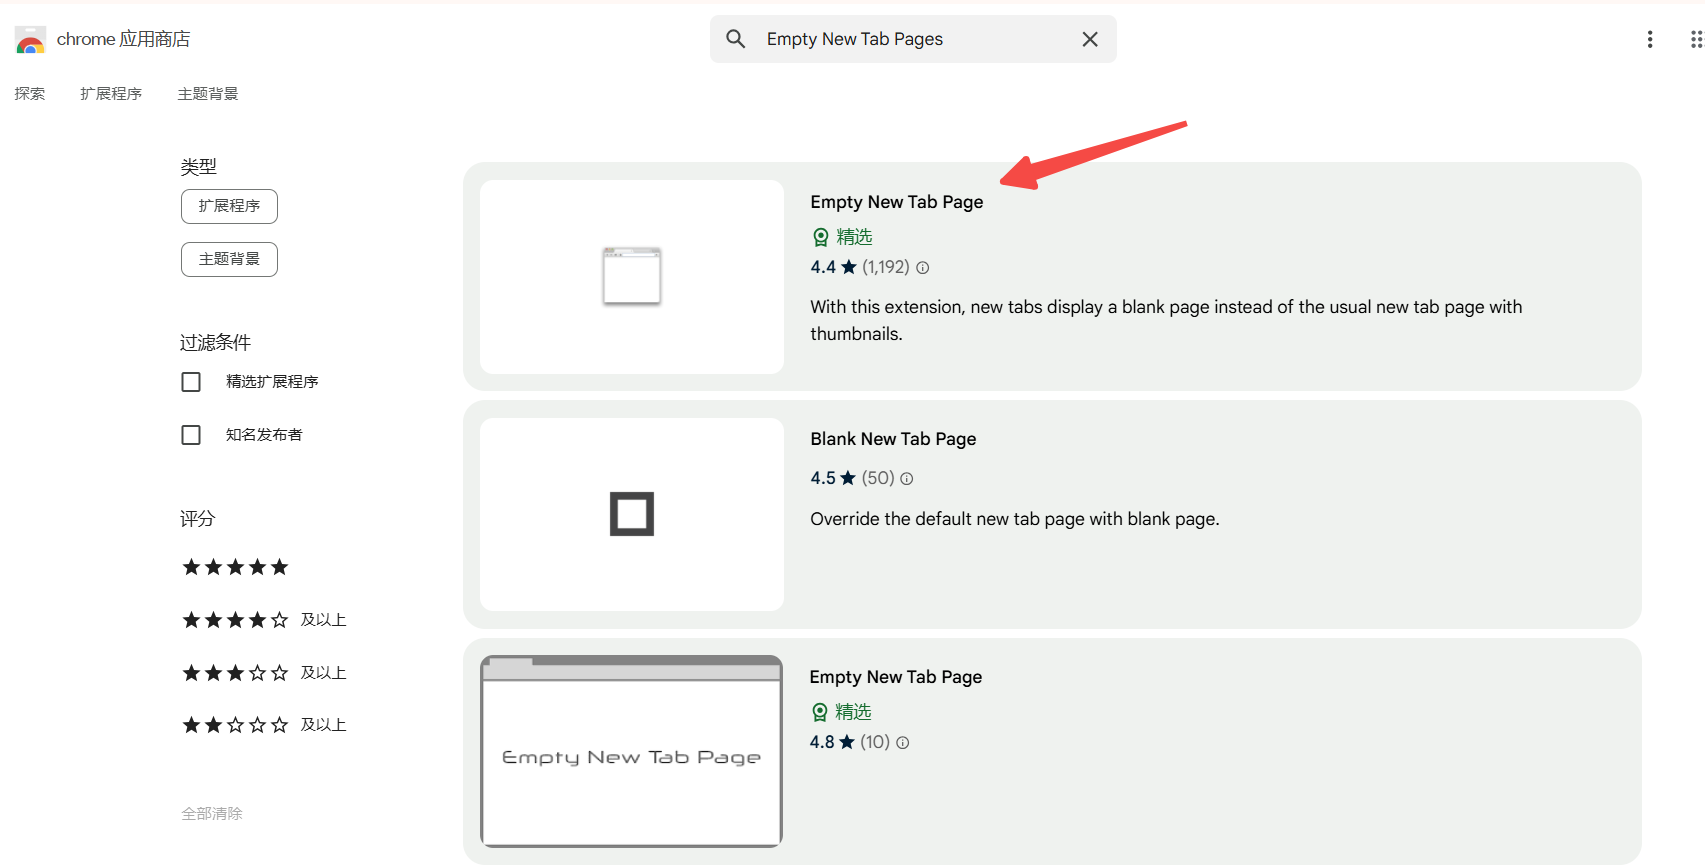
Task: Click the 类型 section heading
Action: pyautogui.click(x=198, y=167)
